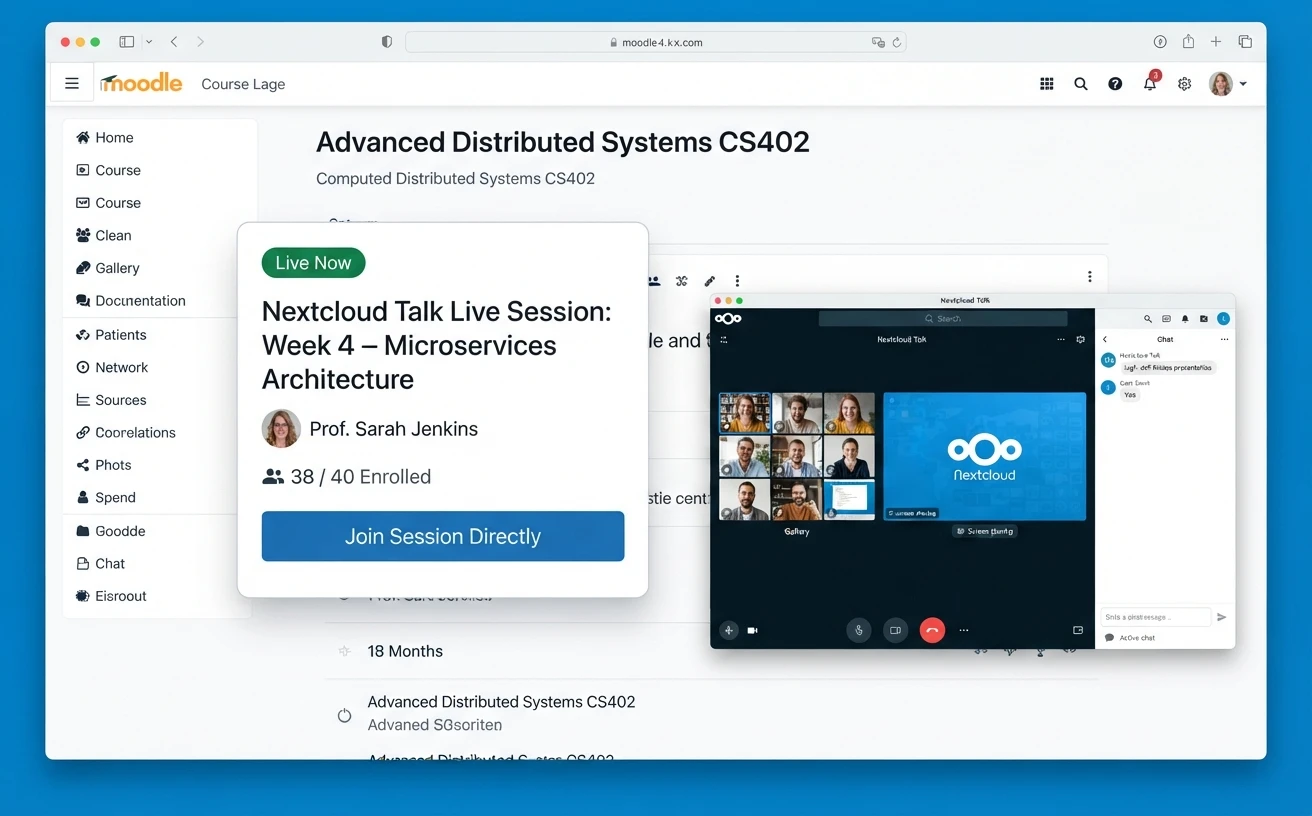The image size is (1312, 816).
Task: Open three-dot menu next to Talk call gear
Action: pyautogui.click(x=1061, y=340)
